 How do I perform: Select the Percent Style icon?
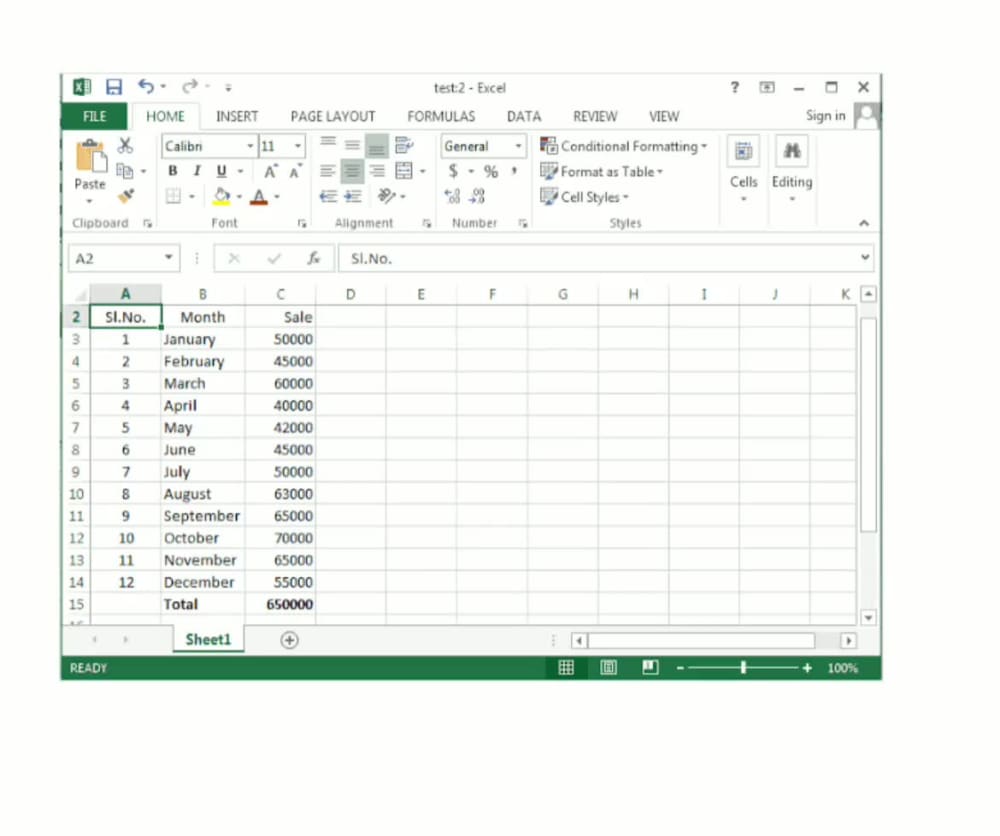(489, 171)
